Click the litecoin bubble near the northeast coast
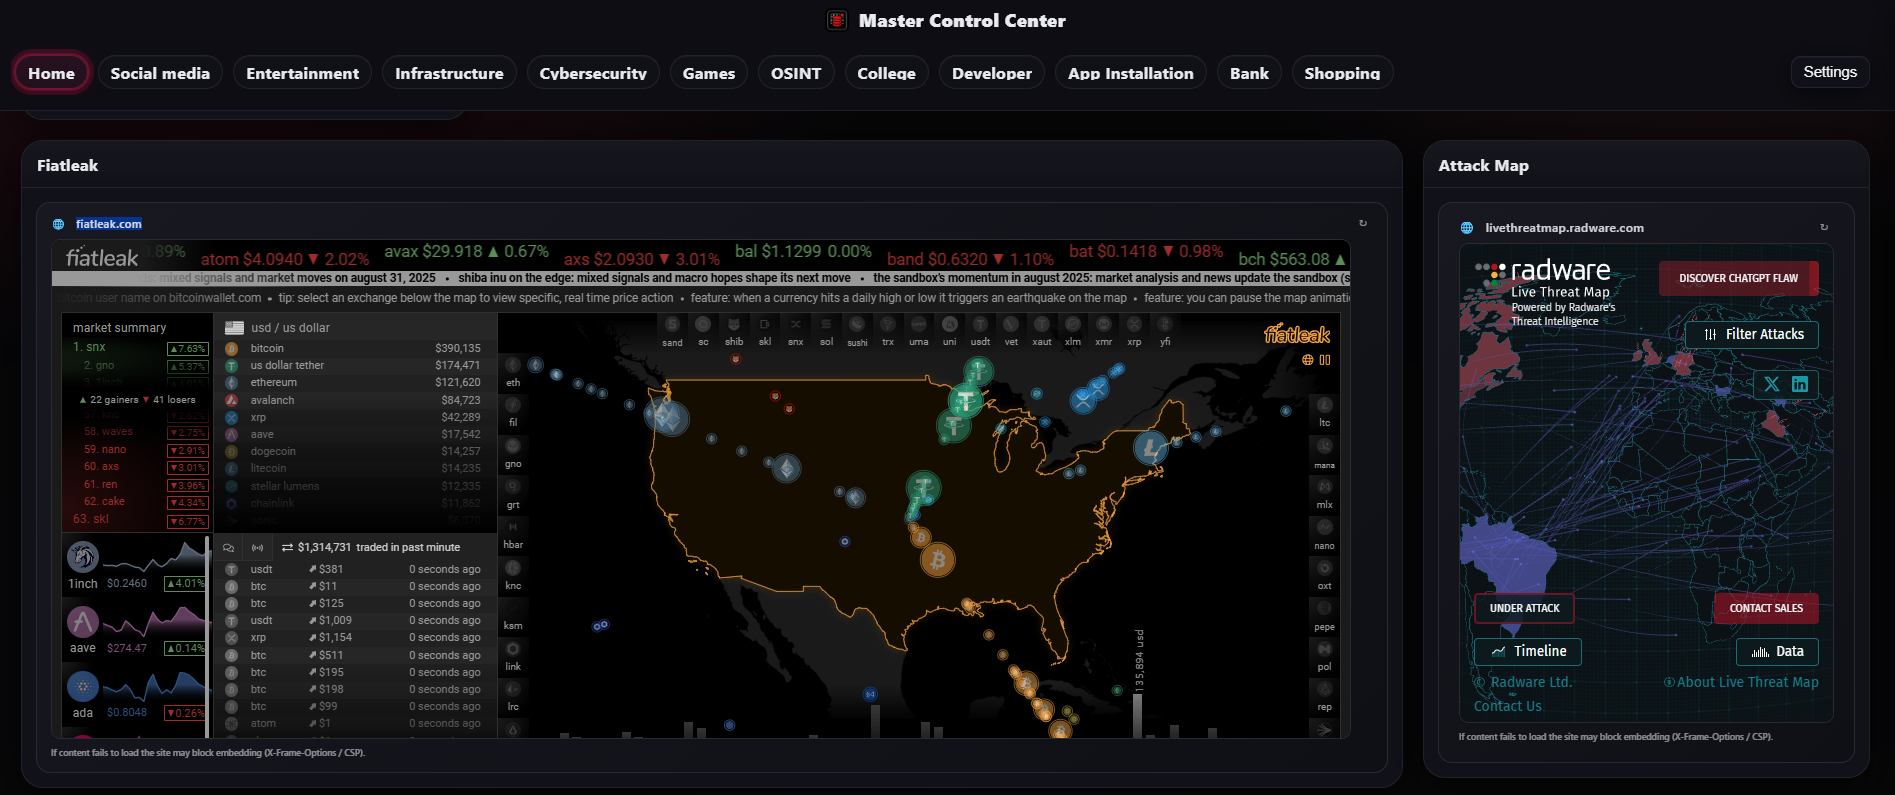The image size is (1895, 795). pyautogui.click(x=1151, y=447)
